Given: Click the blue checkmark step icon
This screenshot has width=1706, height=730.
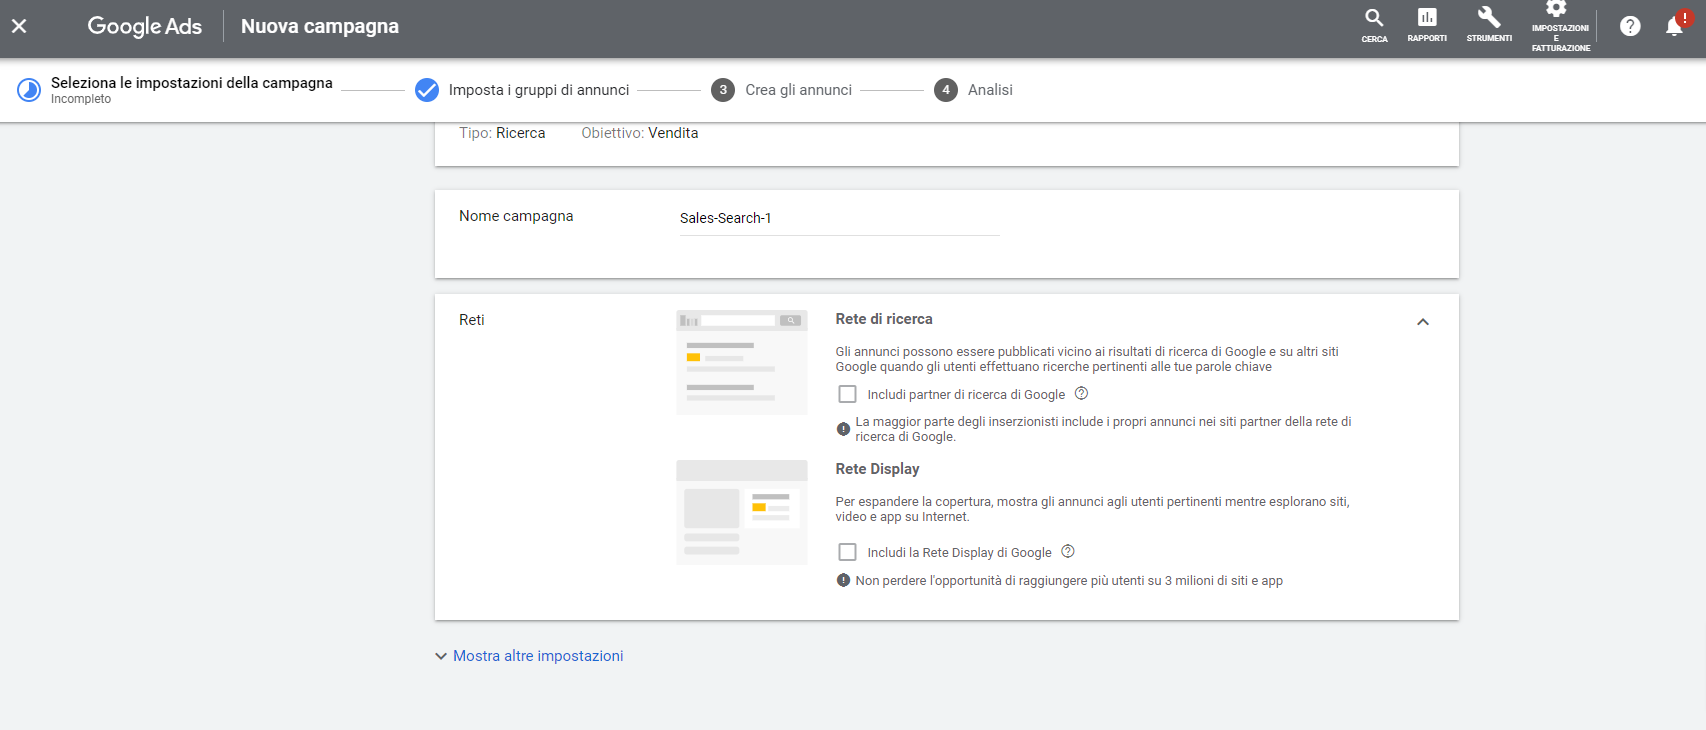Looking at the screenshot, I should click(427, 90).
